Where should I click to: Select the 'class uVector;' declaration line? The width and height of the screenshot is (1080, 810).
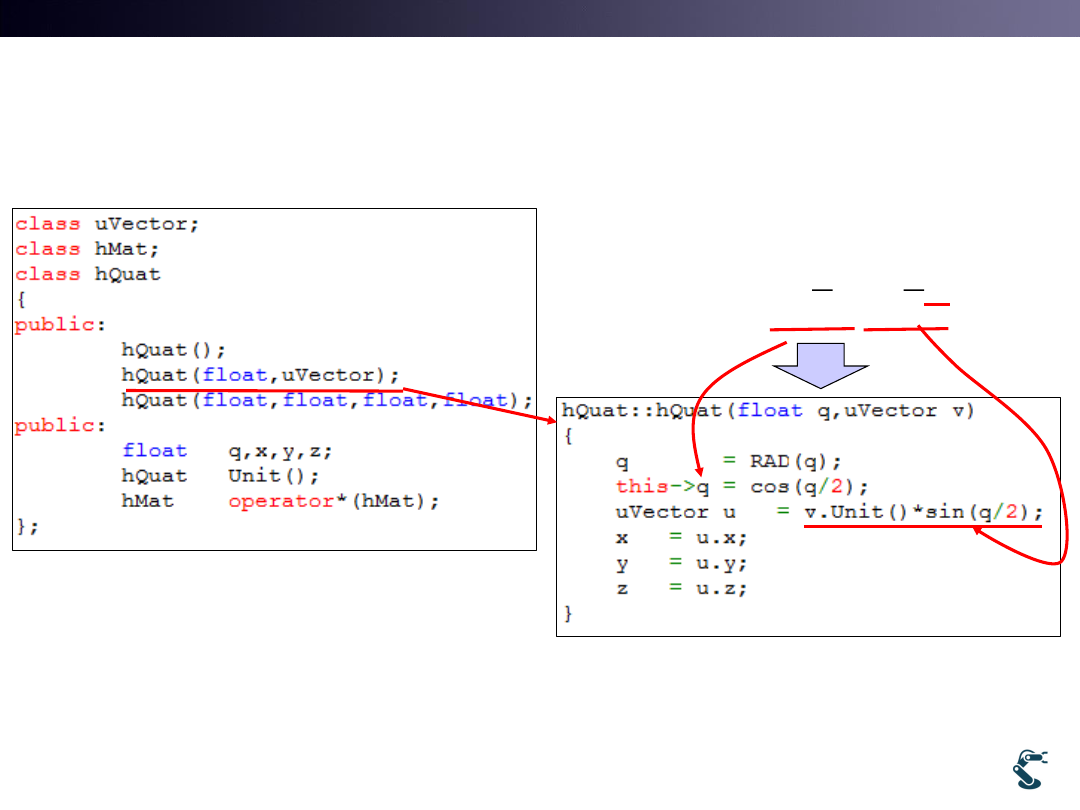[107, 224]
